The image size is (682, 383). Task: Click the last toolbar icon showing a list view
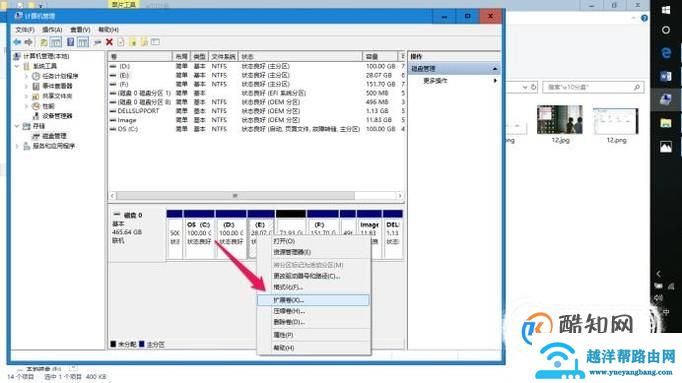coord(155,42)
